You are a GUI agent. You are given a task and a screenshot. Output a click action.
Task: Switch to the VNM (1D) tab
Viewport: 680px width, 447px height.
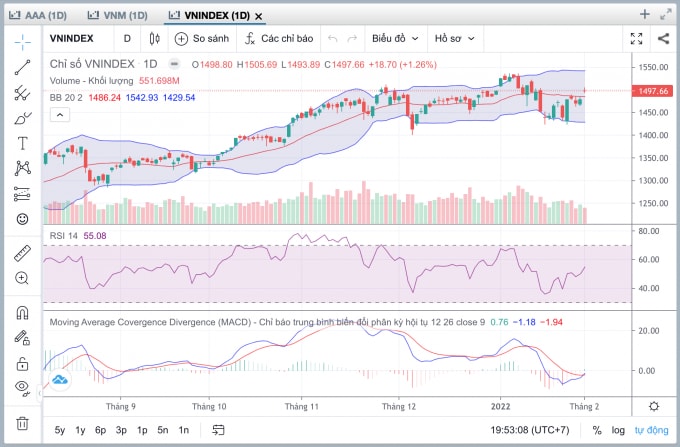(117, 16)
